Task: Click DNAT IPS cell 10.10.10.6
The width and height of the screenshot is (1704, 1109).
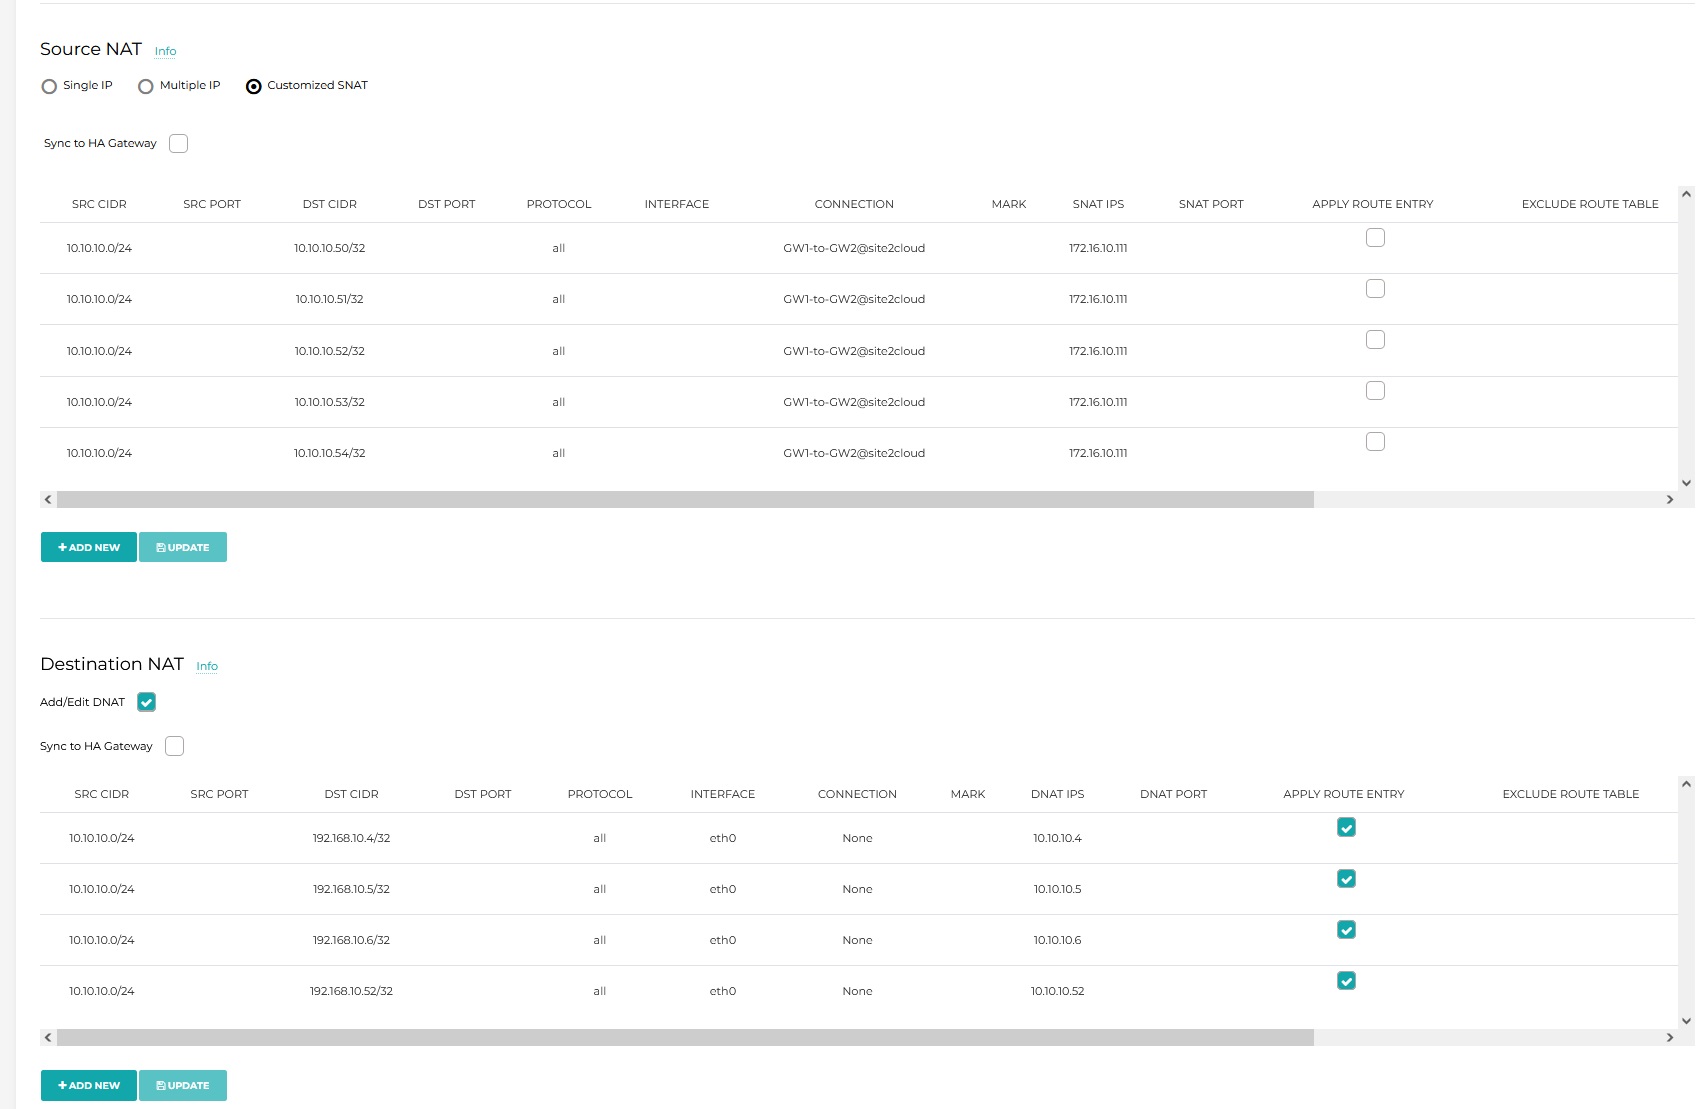Action: point(1058,940)
